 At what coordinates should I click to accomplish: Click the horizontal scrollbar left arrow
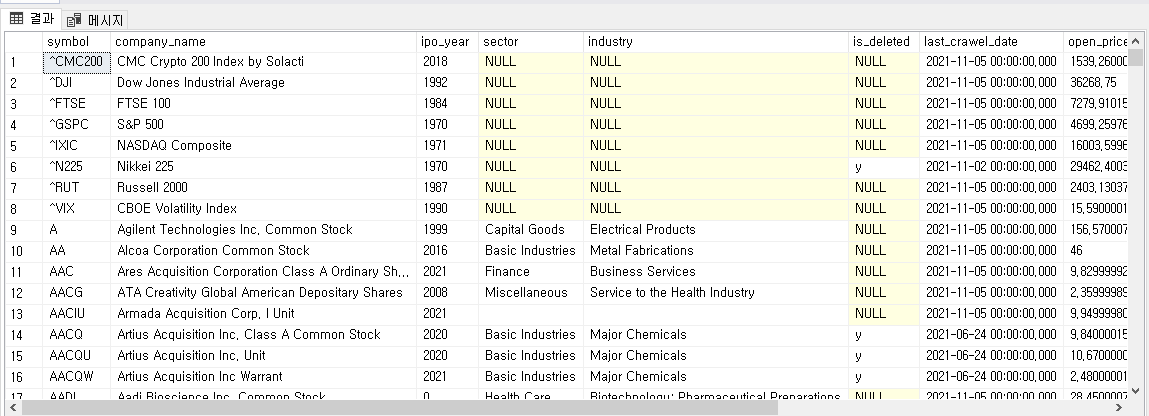12,407
